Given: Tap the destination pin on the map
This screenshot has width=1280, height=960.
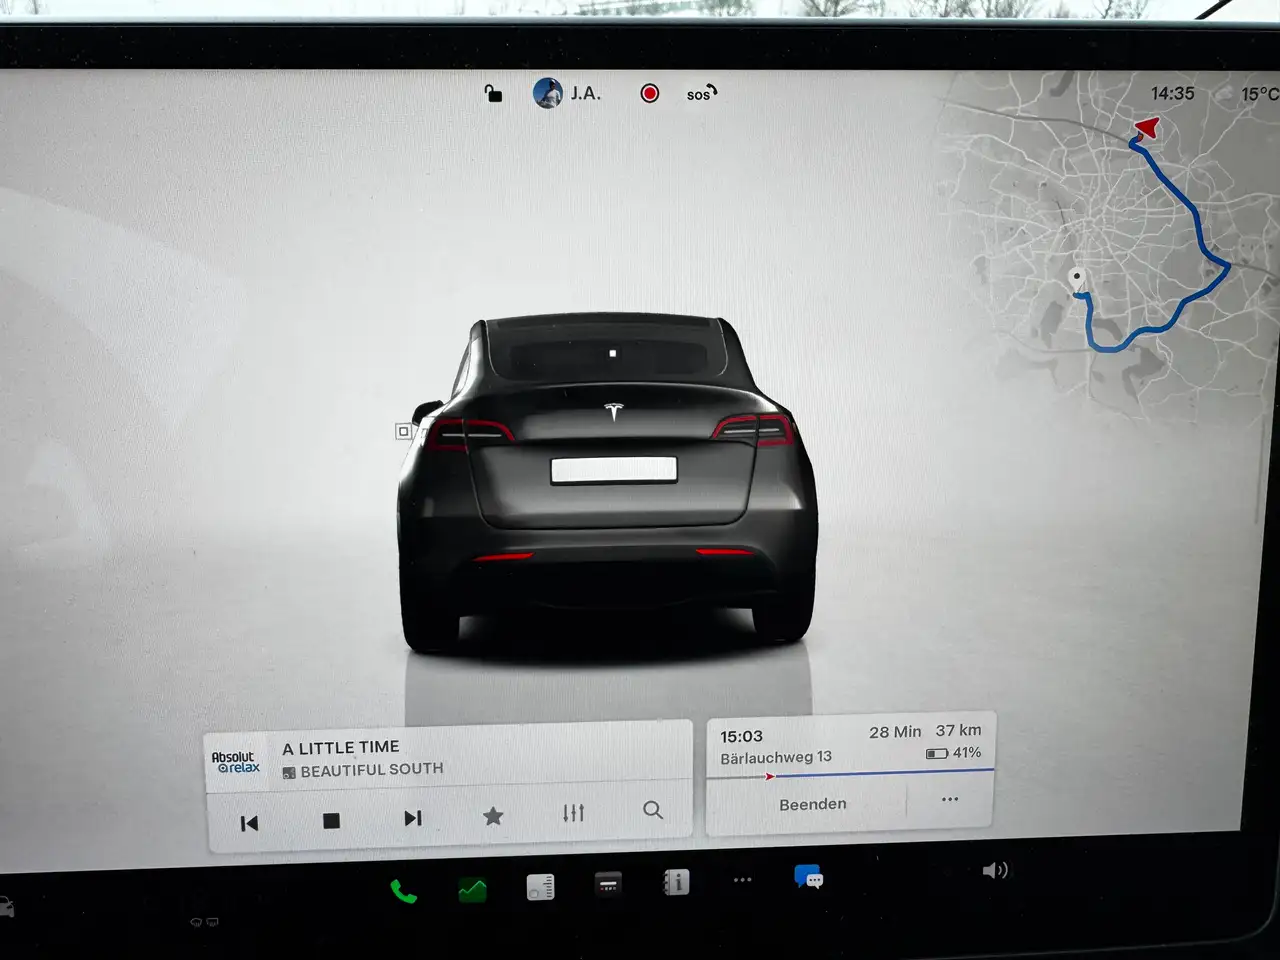Looking at the screenshot, I should pos(1077,279).
